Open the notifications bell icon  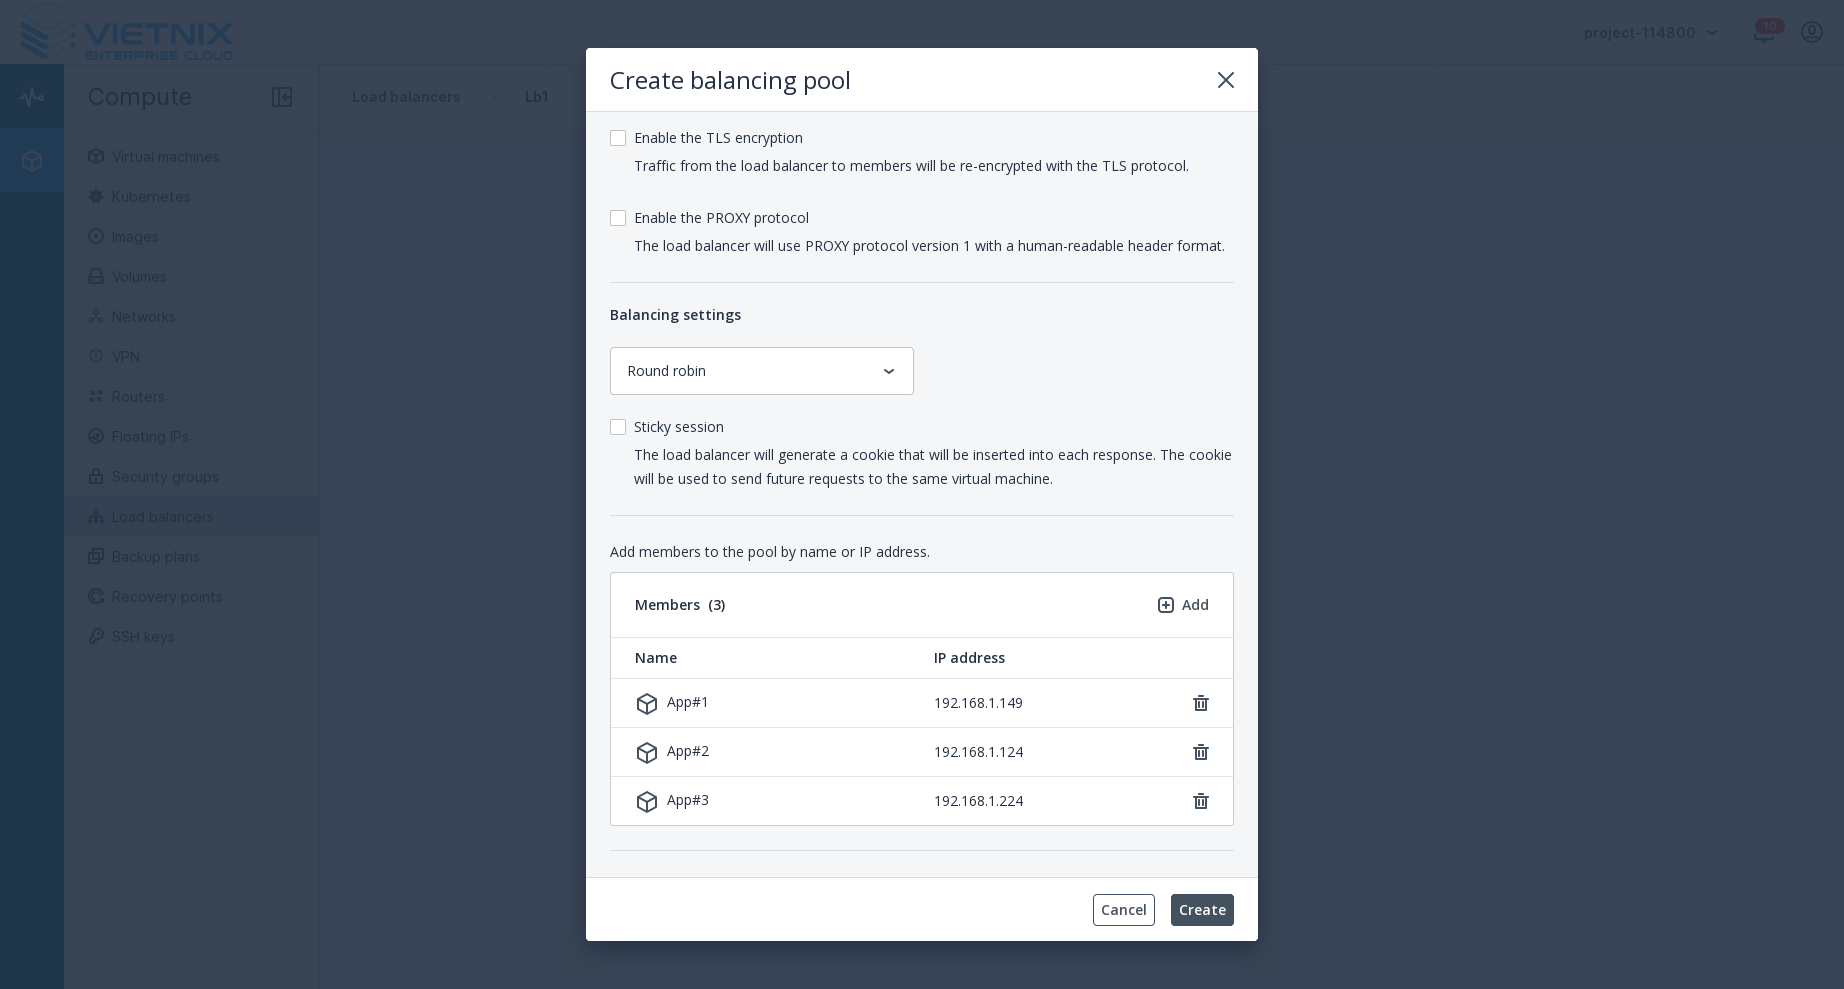click(1764, 33)
